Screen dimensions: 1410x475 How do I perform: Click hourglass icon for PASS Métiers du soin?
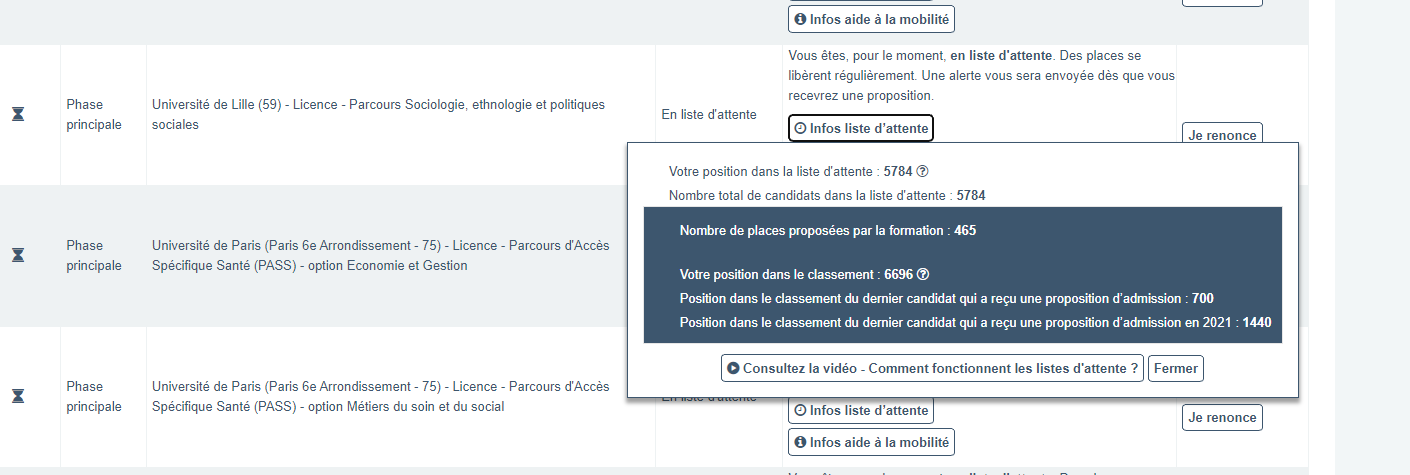18,396
